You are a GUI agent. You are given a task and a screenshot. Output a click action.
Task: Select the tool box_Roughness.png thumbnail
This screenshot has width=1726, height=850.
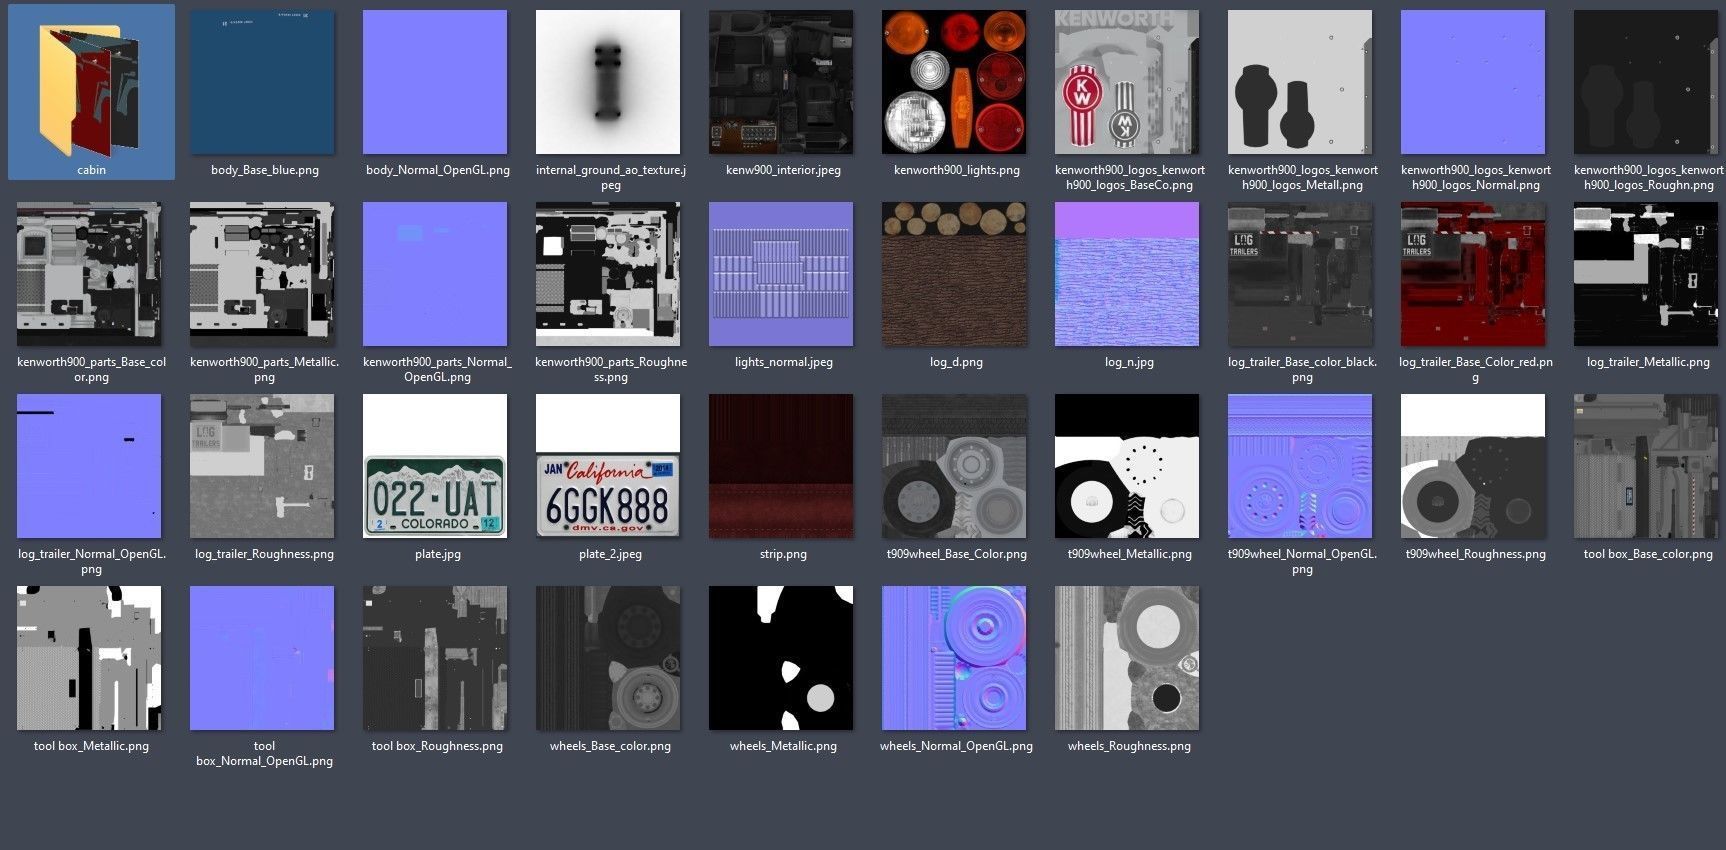click(x=435, y=658)
